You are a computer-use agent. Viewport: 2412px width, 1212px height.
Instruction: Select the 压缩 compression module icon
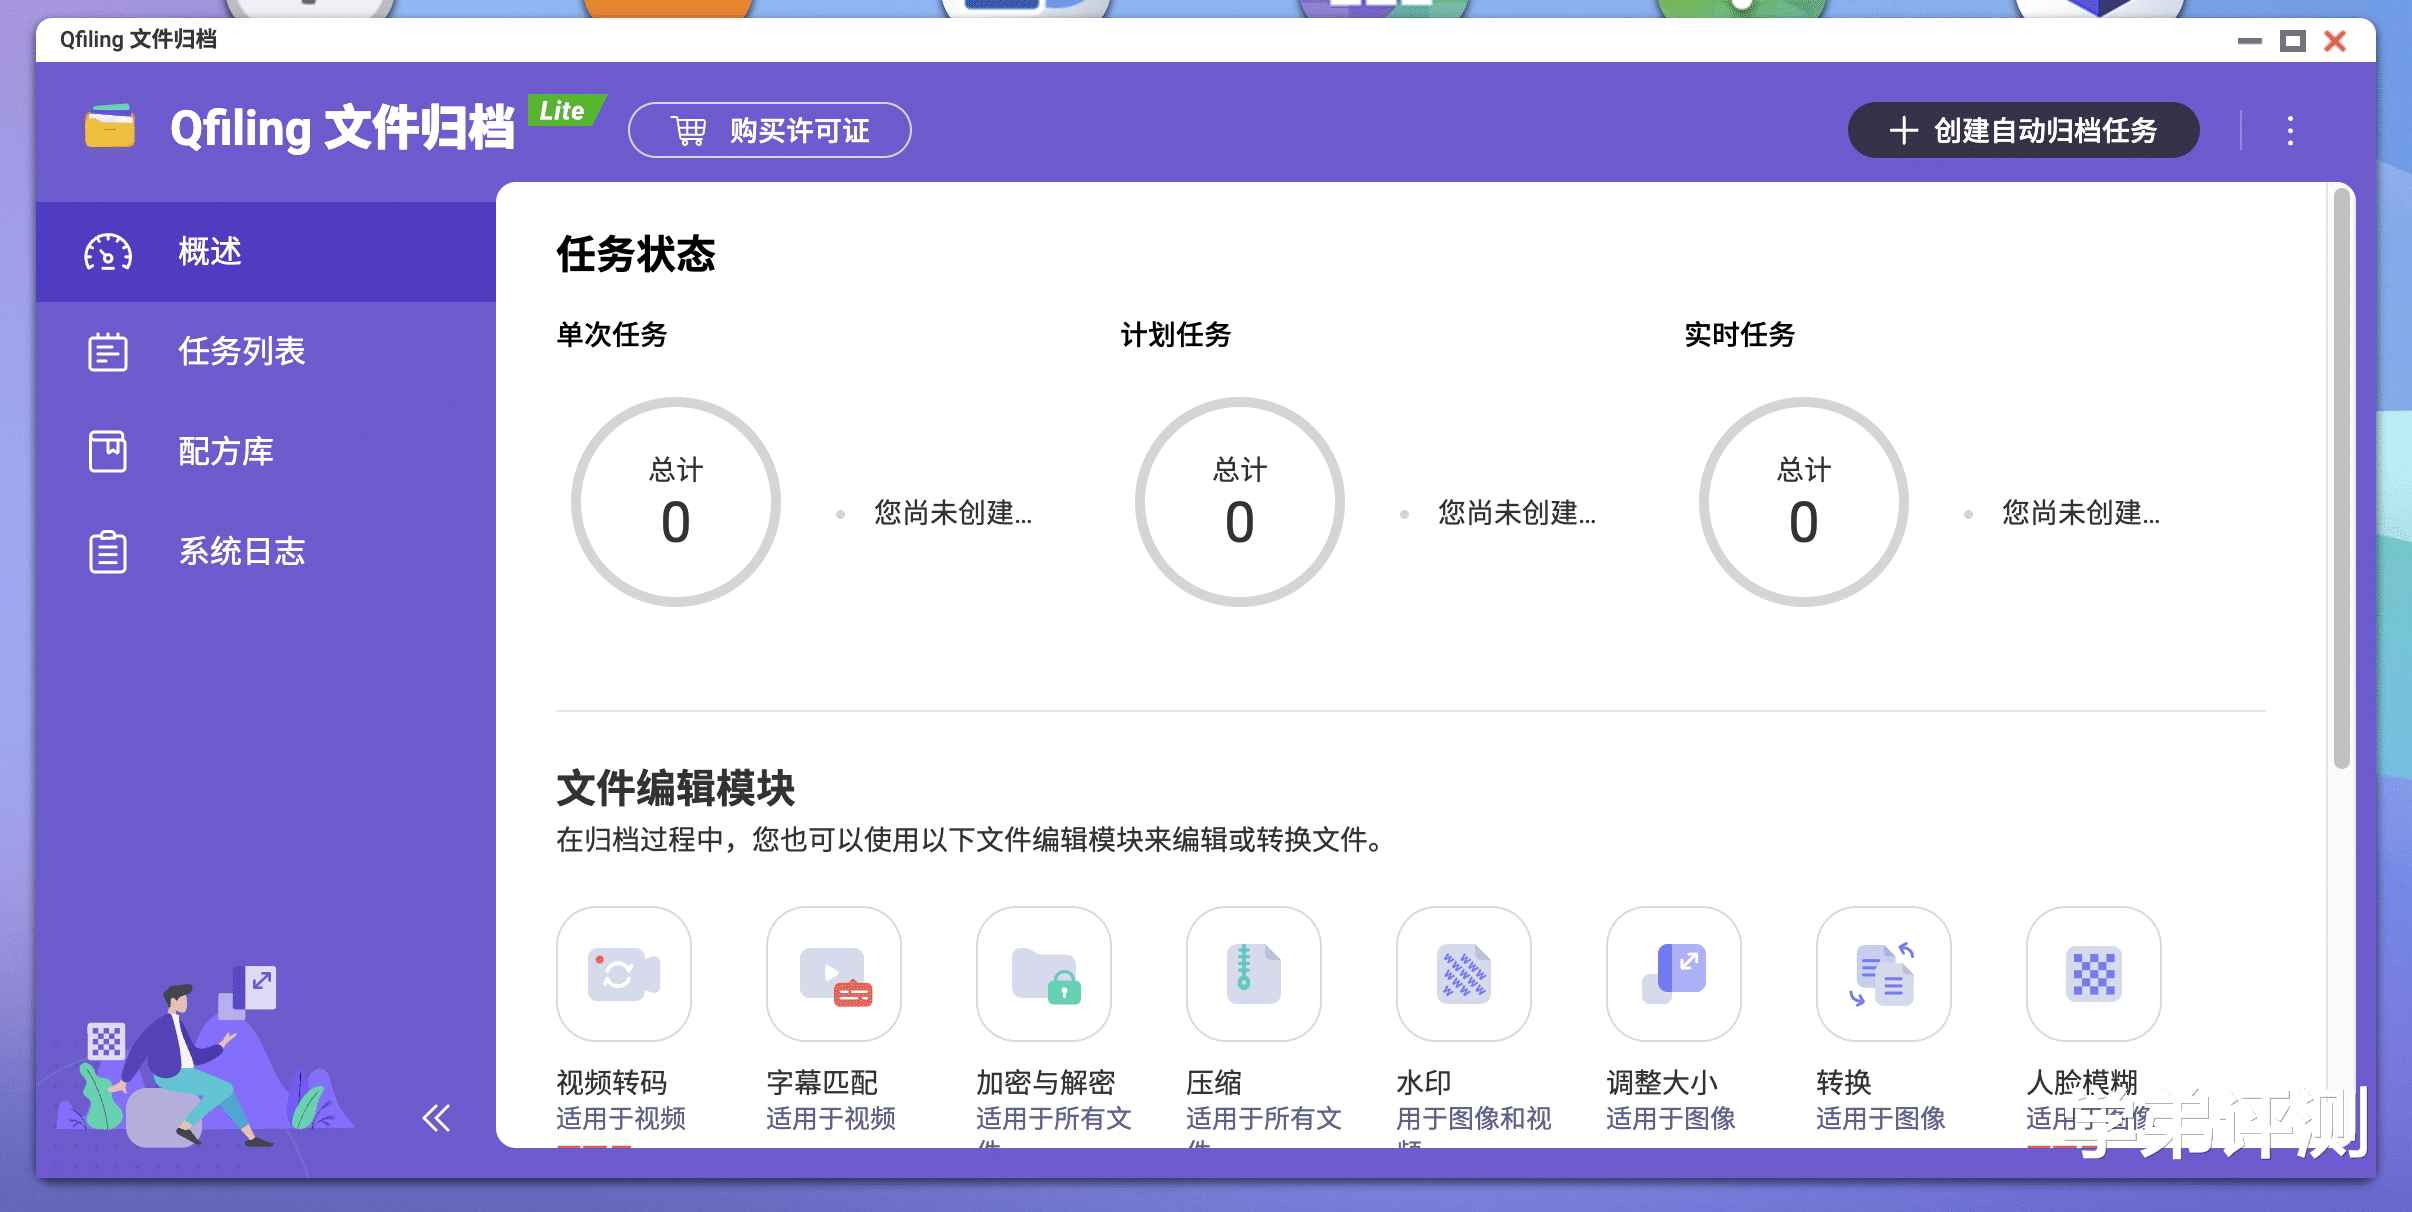click(x=1253, y=973)
